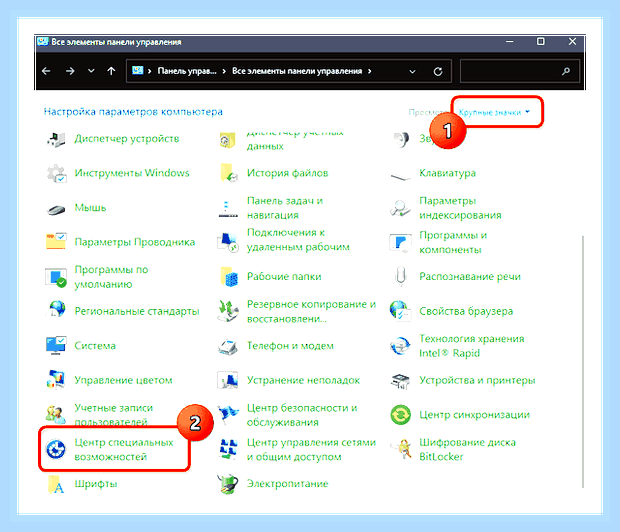The height and width of the screenshot is (532, 620).
Task: Refresh the control panel view
Action: (438, 72)
